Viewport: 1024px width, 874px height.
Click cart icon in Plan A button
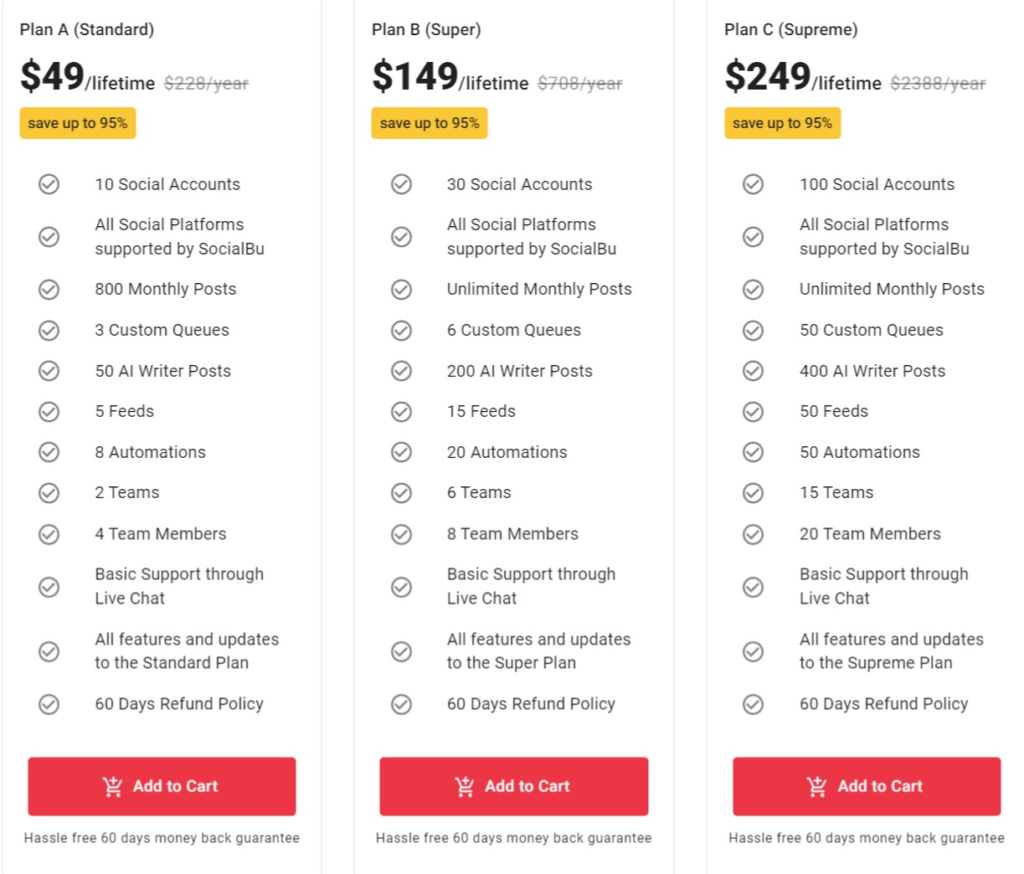click(112, 786)
